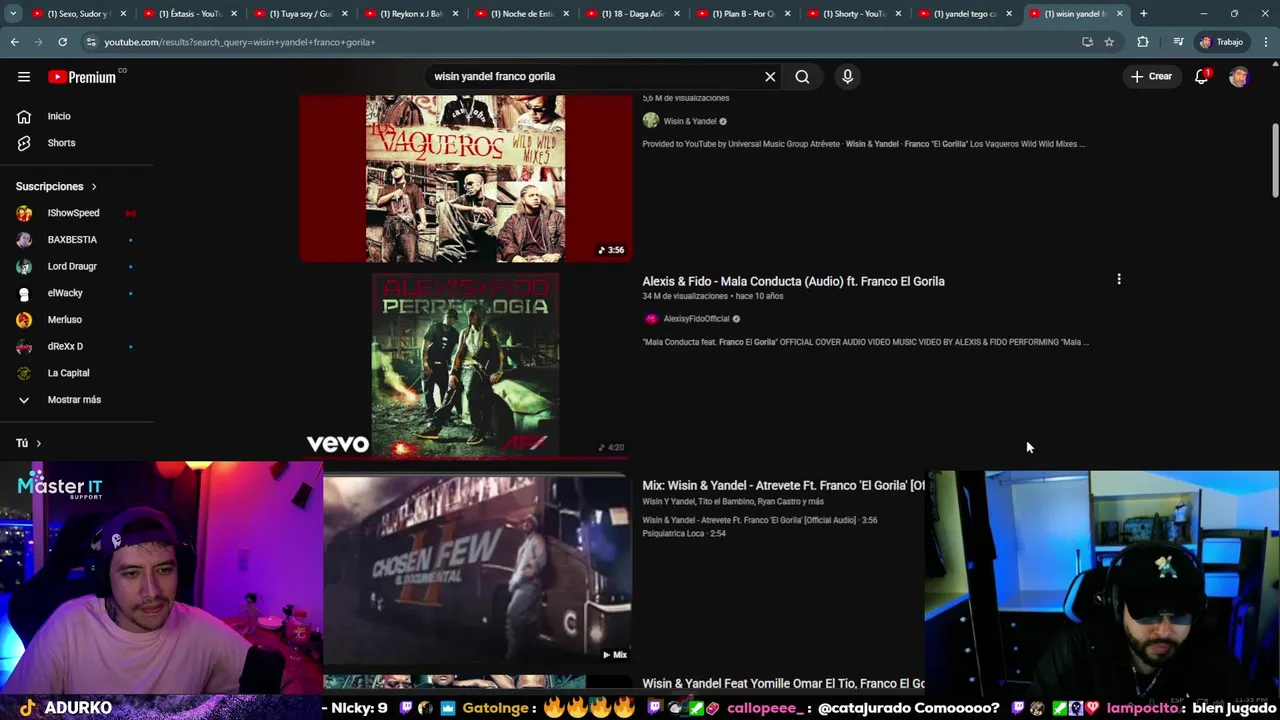Open the Mix Wisin & Yandel Atrevete title

[x=783, y=486]
